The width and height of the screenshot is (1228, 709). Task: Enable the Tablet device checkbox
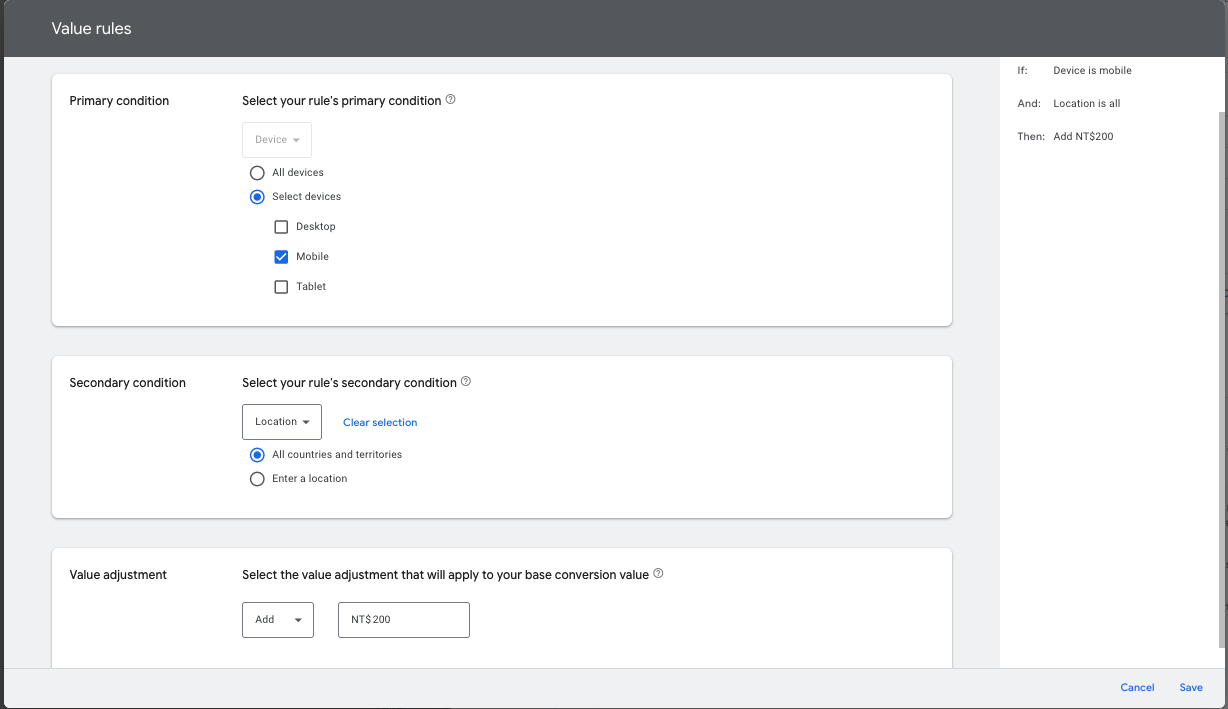click(281, 287)
